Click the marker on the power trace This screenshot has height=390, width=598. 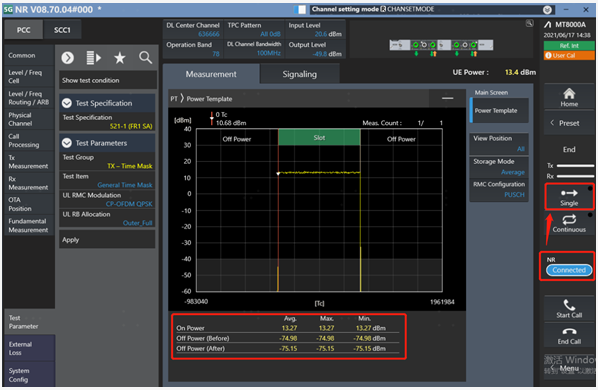pos(278,174)
